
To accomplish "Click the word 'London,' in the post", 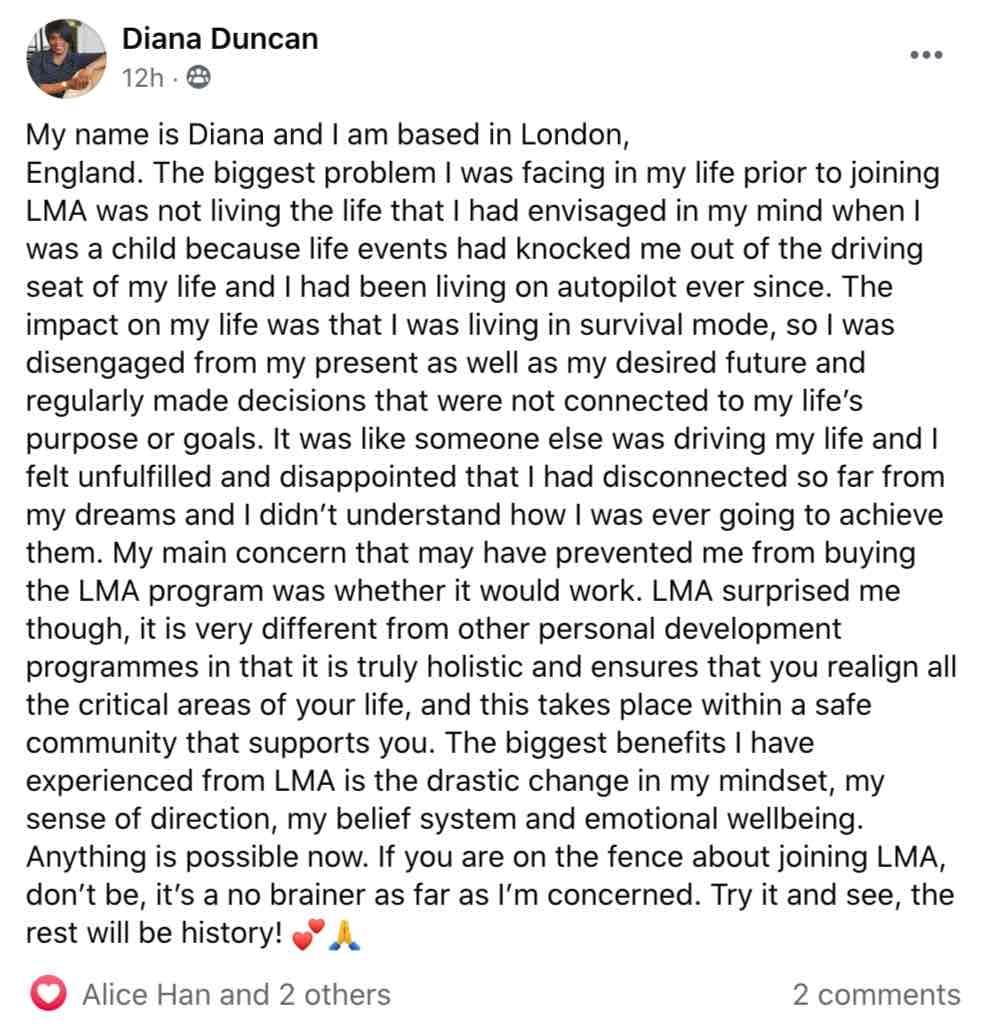I will 575,136.
